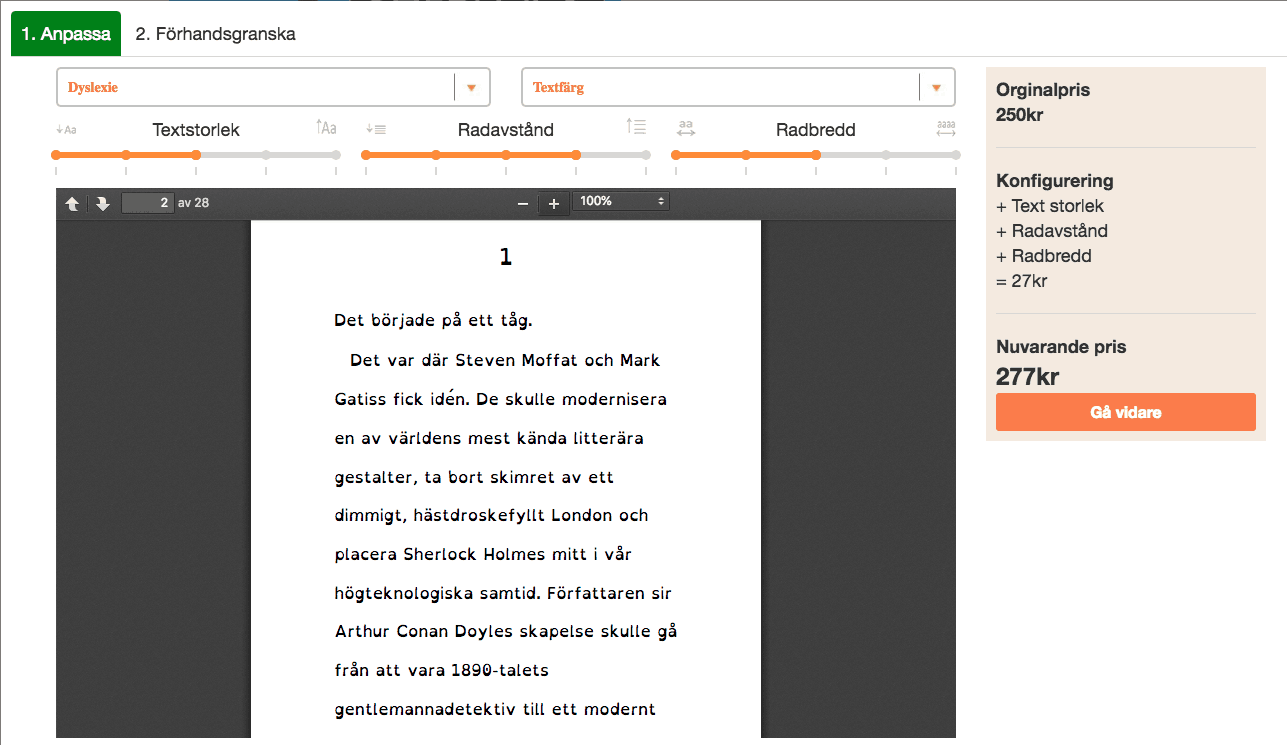Screen dimensions: 1287x745
Task: Click the Radbredd label
Action: click(816, 130)
